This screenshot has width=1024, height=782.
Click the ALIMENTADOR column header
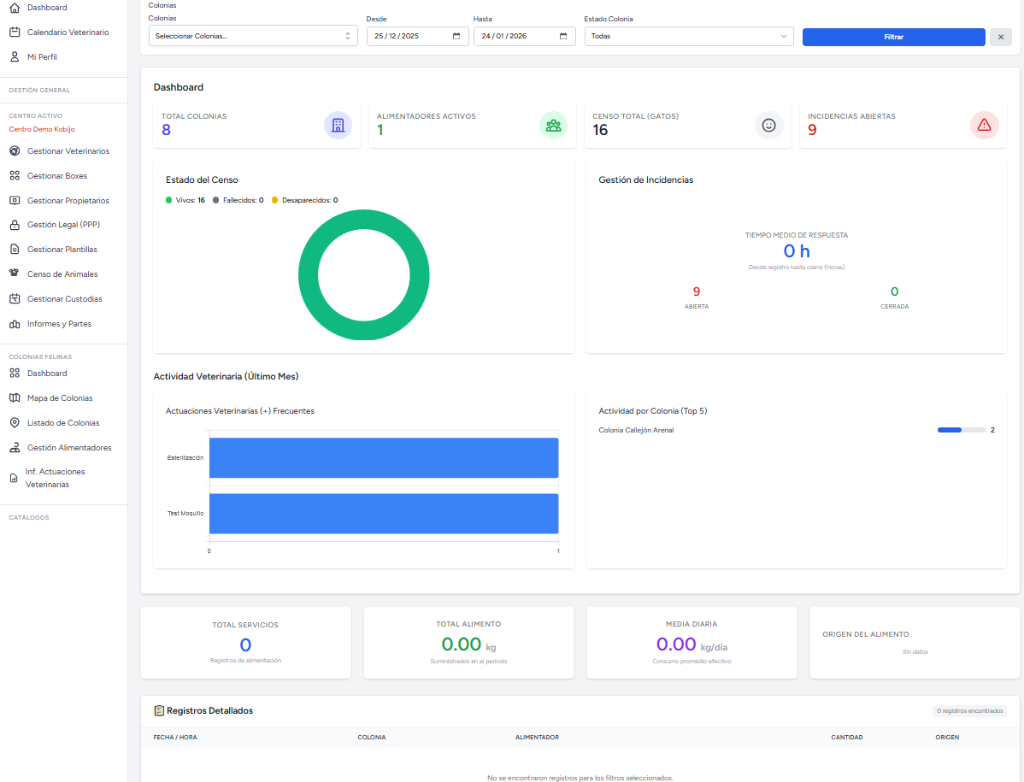537,738
